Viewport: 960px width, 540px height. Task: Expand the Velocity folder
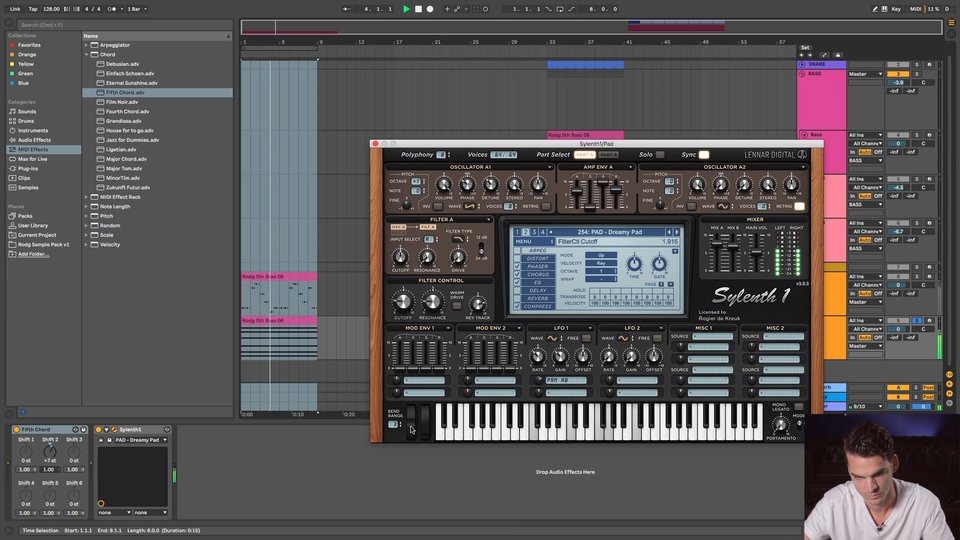(x=86, y=244)
